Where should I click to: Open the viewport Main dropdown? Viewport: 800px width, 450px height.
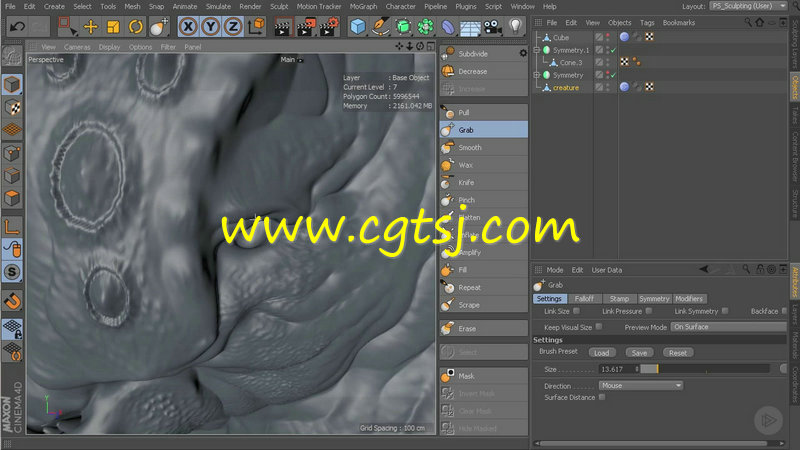coord(291,60)
